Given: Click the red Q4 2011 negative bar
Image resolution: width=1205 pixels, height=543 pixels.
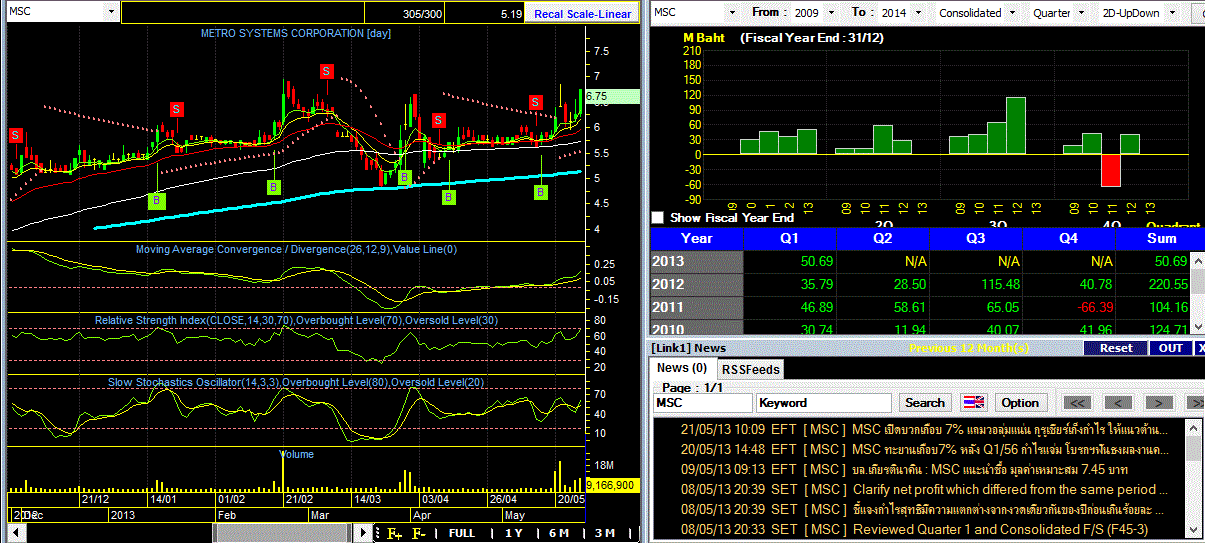Looking at the screenshot, I should [x=1111, y=170].
